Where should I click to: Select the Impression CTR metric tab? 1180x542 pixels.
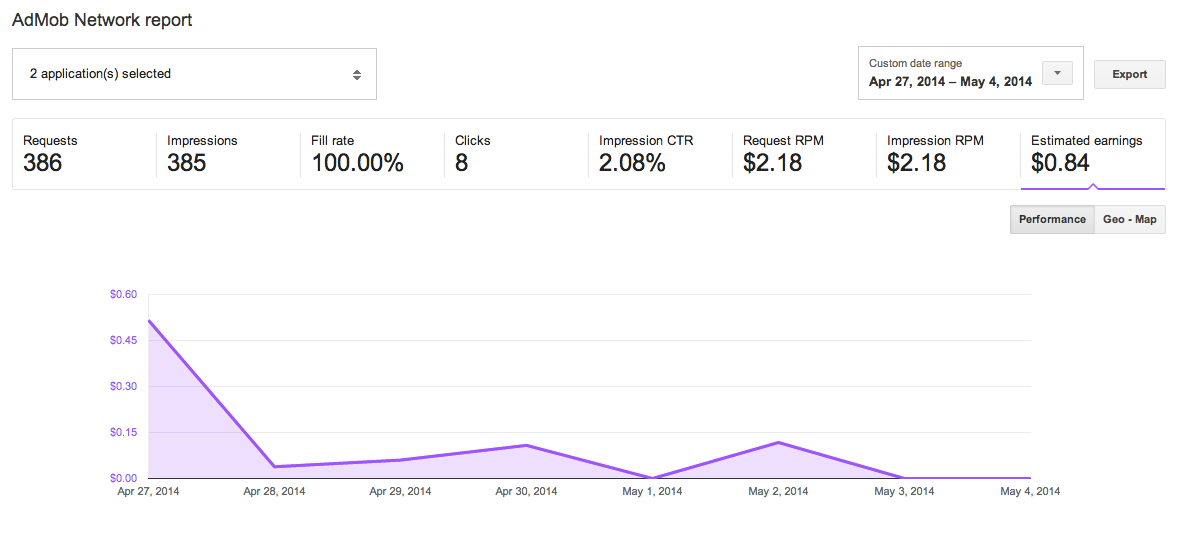tap(660, 154)
